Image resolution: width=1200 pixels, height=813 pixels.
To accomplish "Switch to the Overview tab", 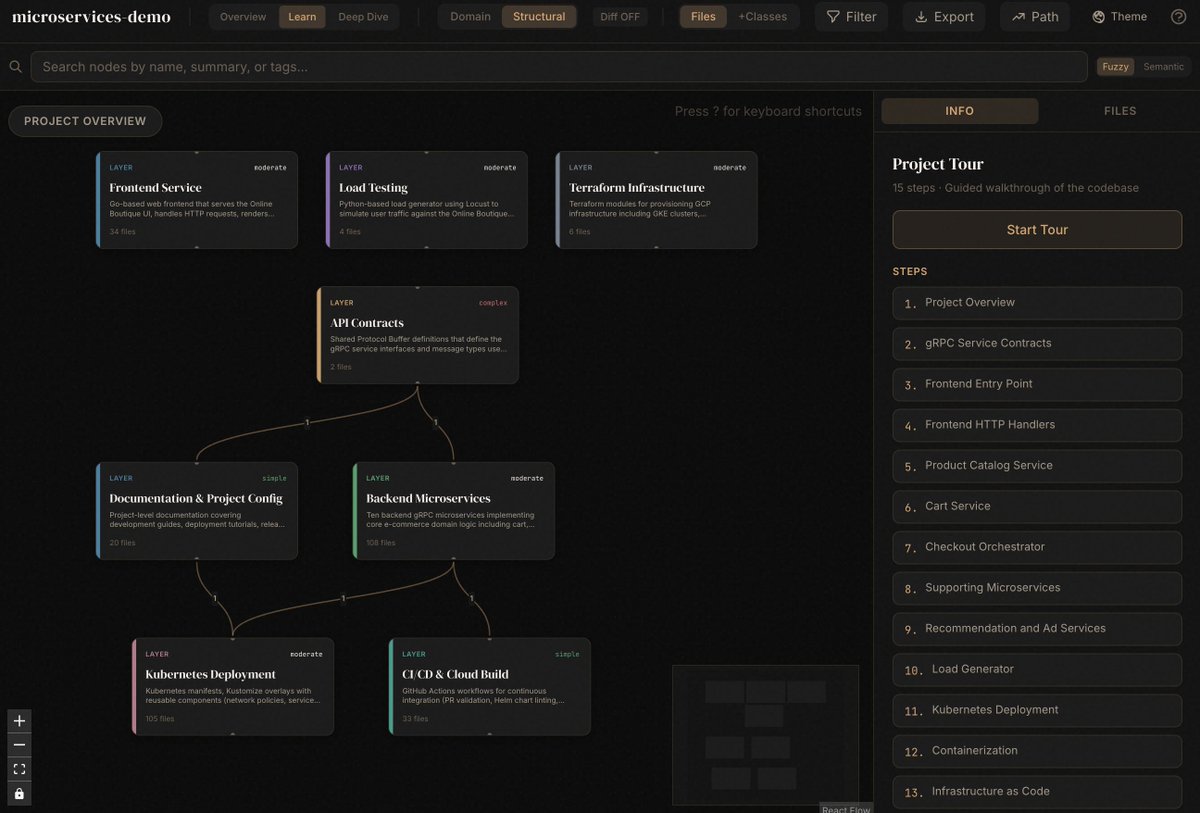I will 243,16.
